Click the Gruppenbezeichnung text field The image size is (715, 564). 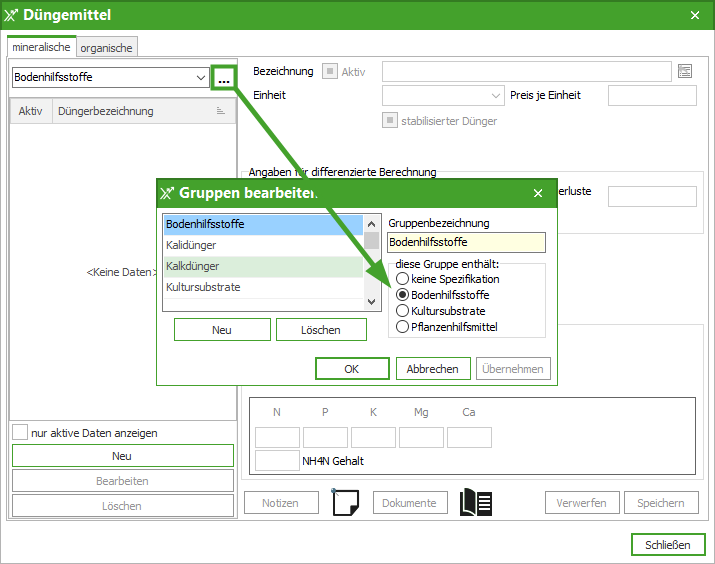click(466, 242)
